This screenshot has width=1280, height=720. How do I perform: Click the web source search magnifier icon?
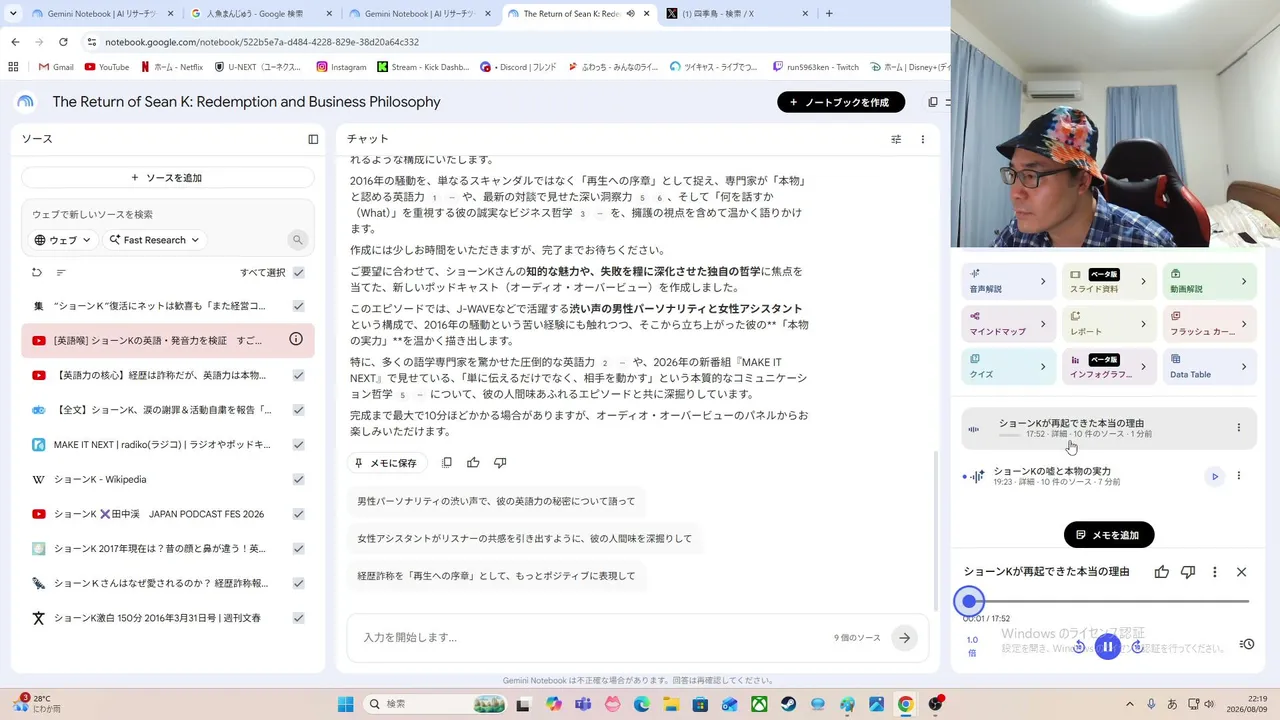pos(297,240)
